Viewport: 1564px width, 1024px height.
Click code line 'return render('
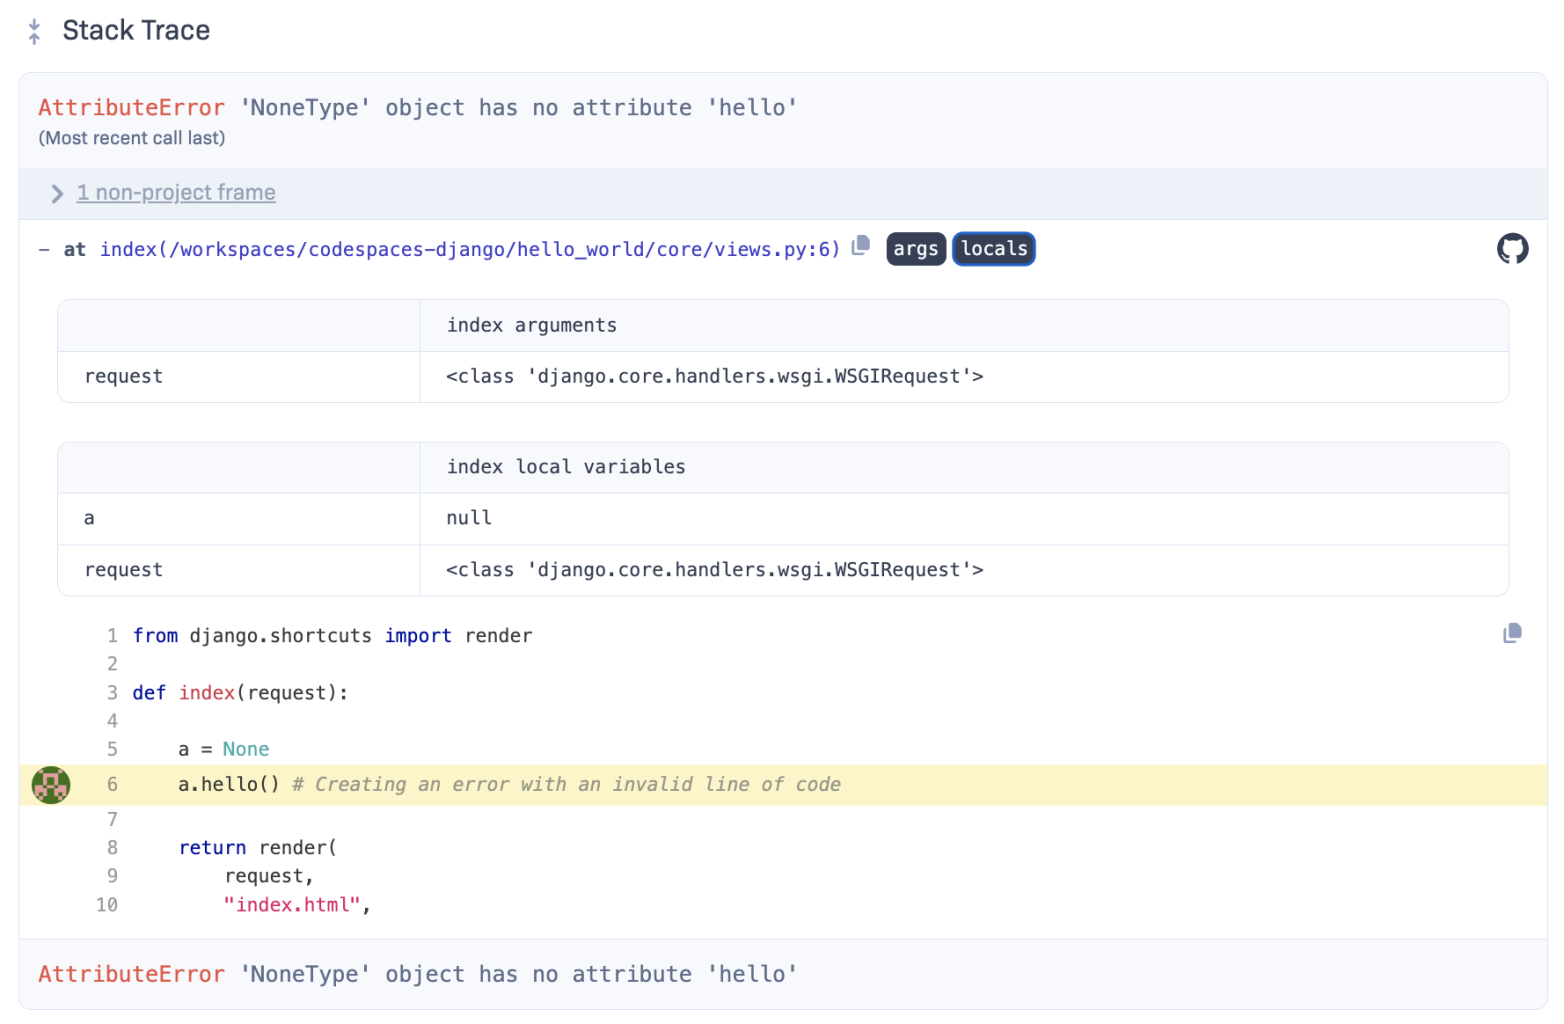point(258,848)
